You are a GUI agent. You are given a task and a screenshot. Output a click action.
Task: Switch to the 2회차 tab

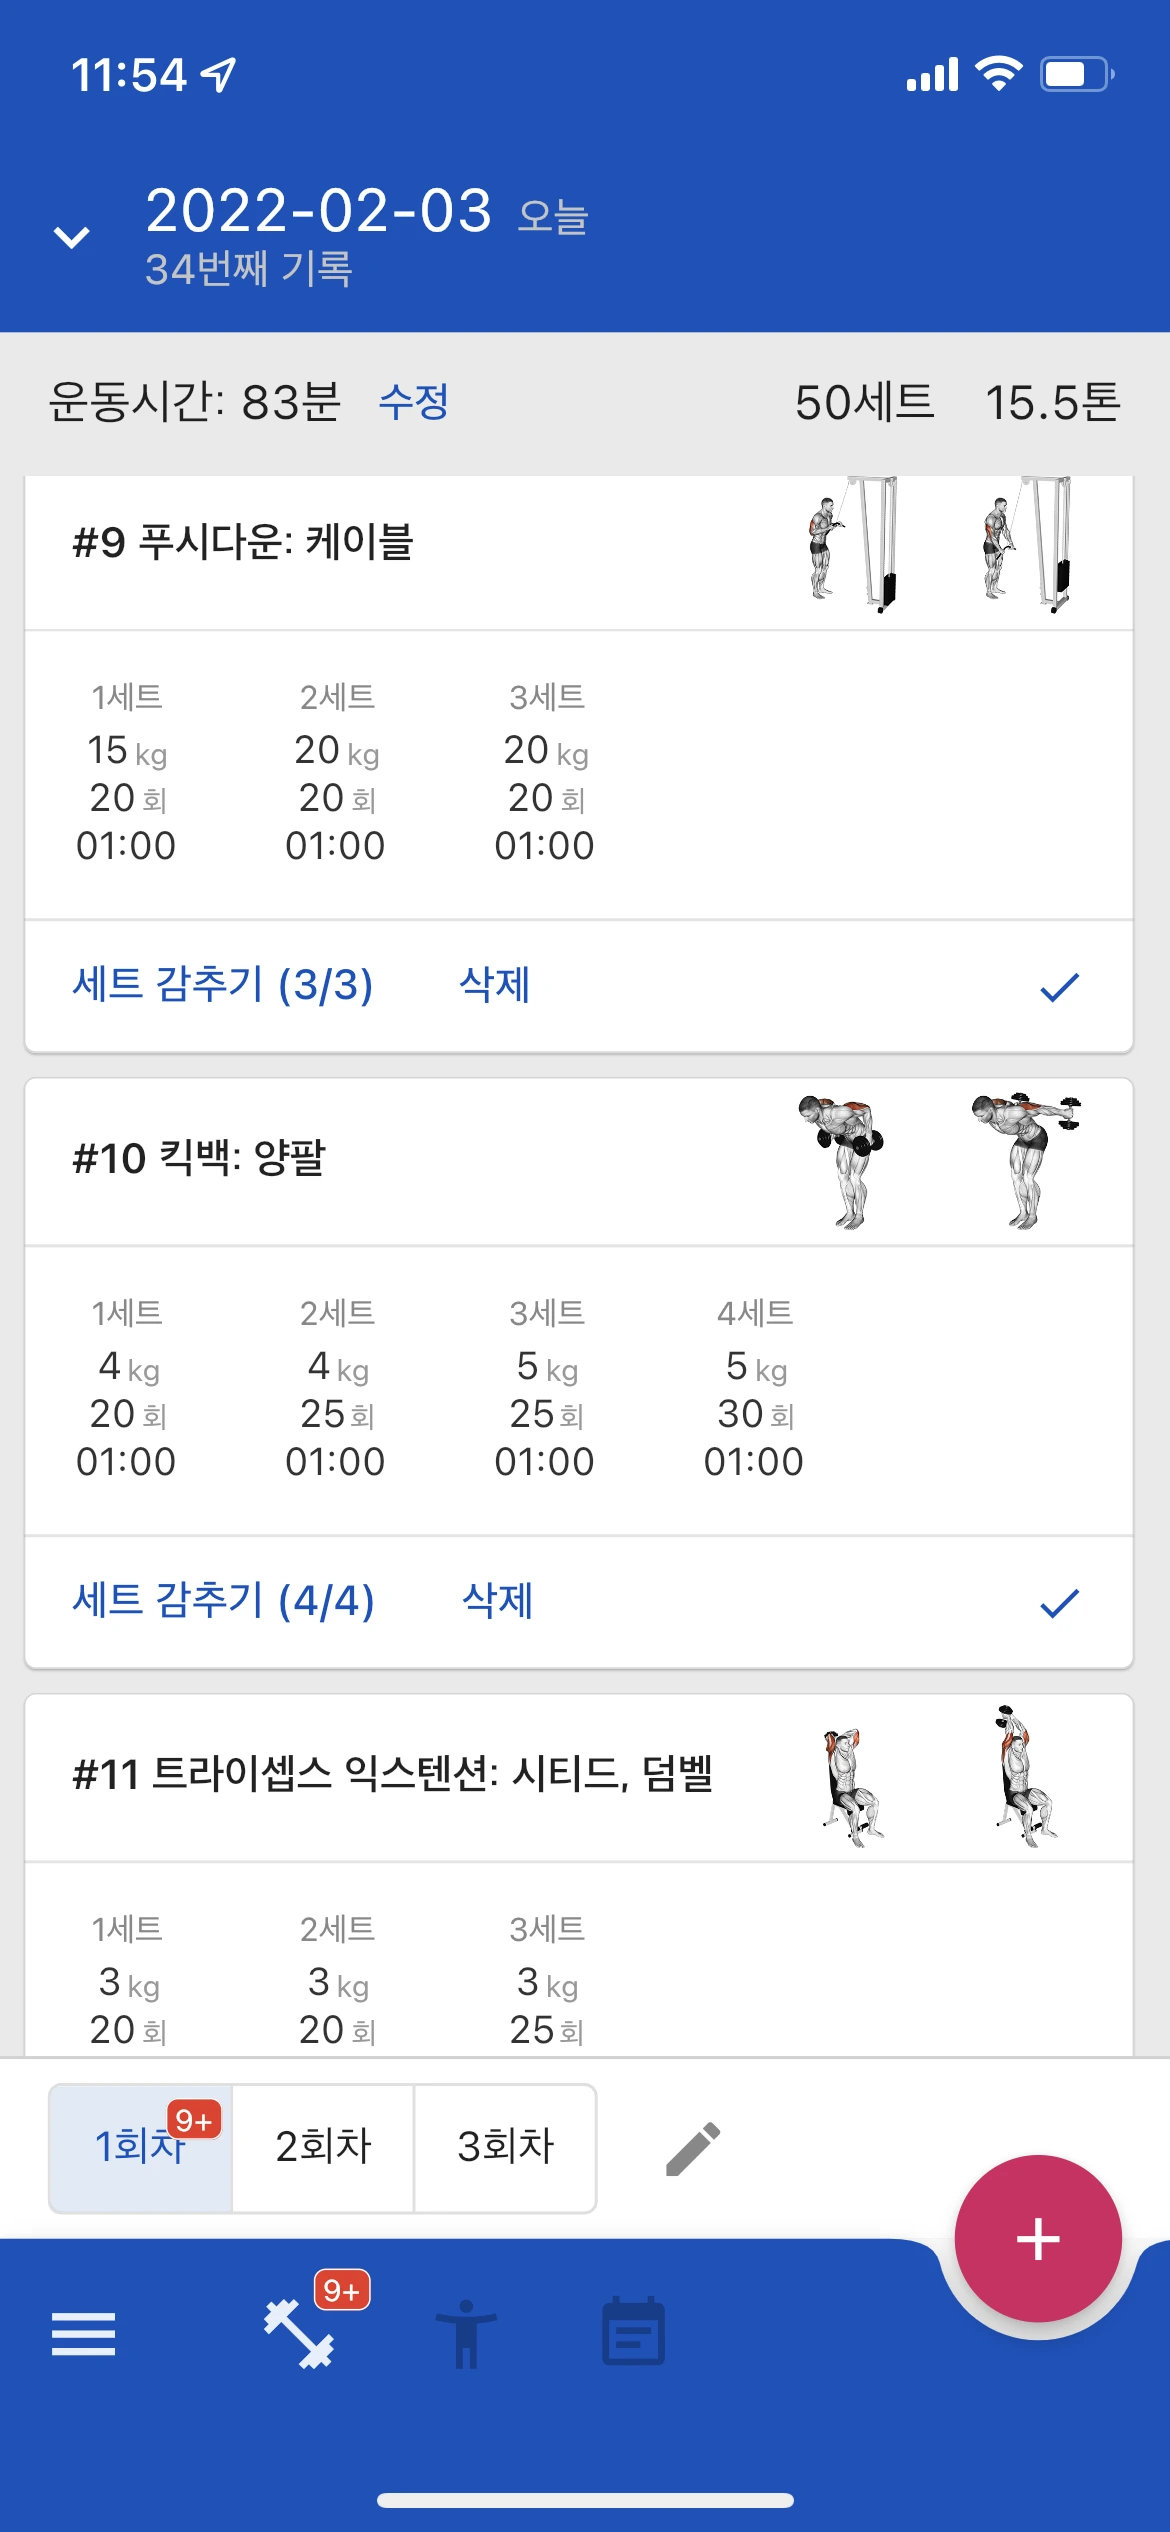[x=323, y=2148]
